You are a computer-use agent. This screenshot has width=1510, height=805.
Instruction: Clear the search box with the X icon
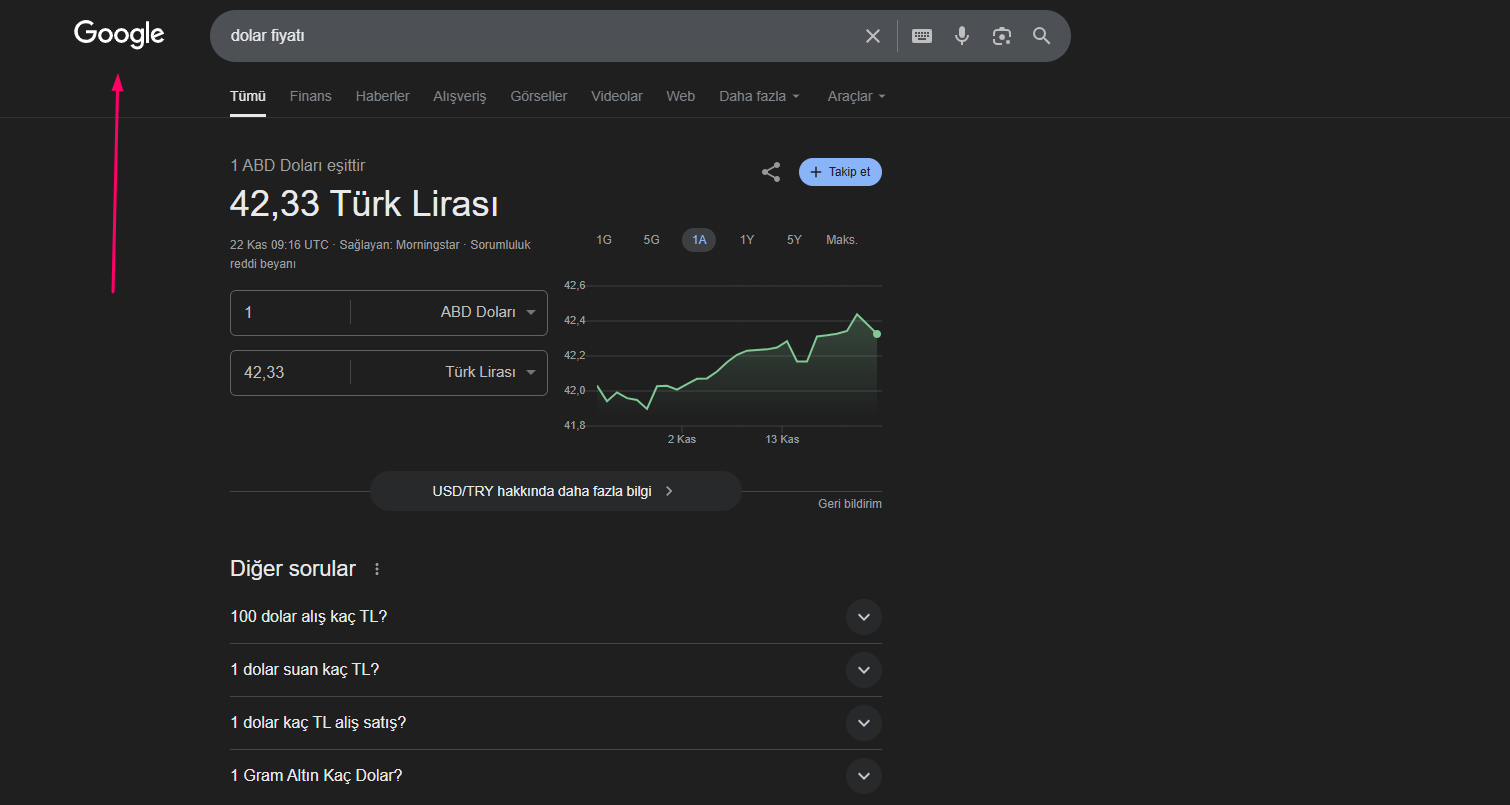click(873, 36)
